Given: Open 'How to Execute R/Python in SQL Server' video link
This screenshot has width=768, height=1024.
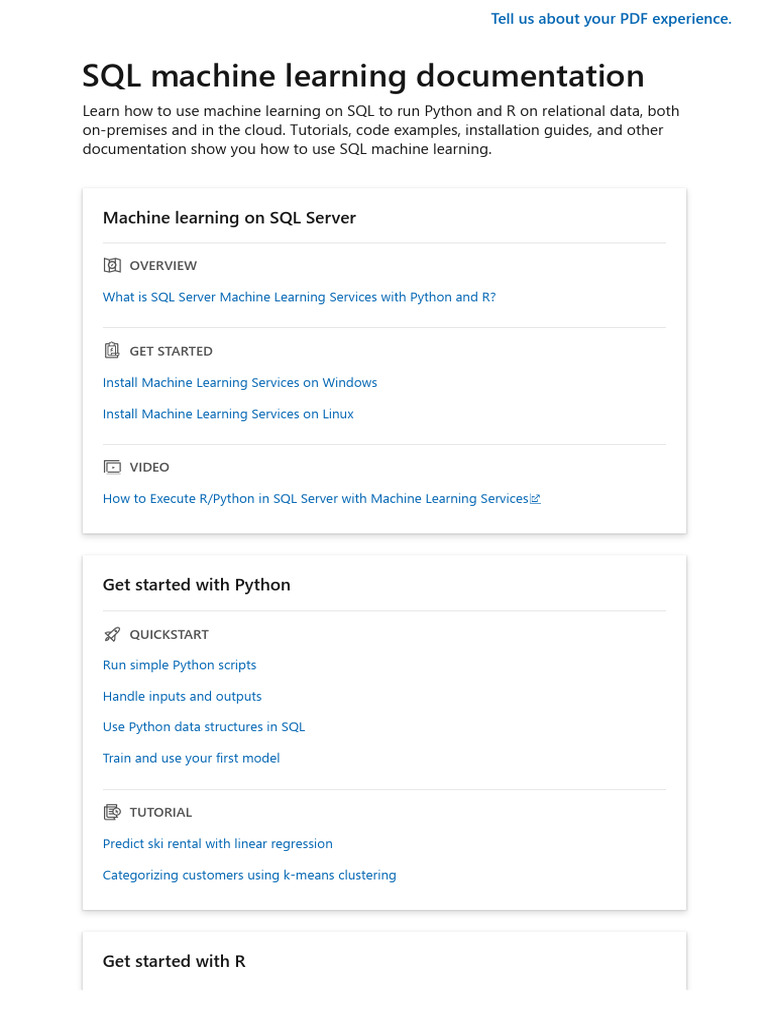Looking at the screenshot, I should click(315, 499).
